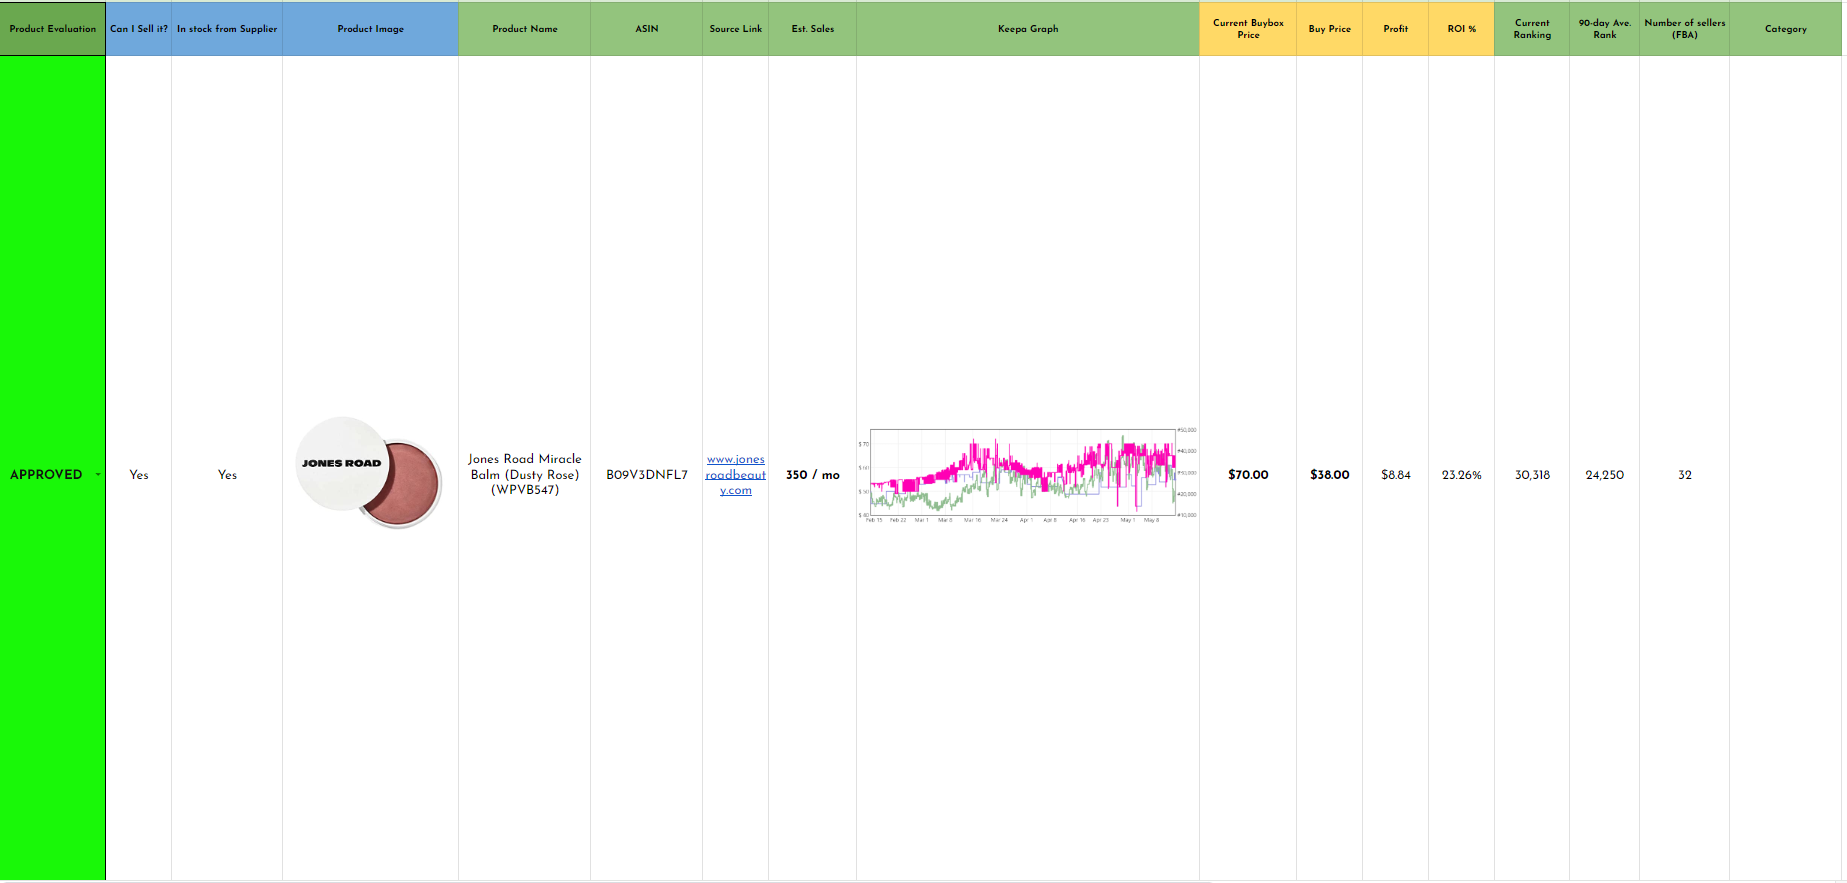Click the Keepa price history graph
This screenshot has width=1847, height=883.
(1028, 475)
